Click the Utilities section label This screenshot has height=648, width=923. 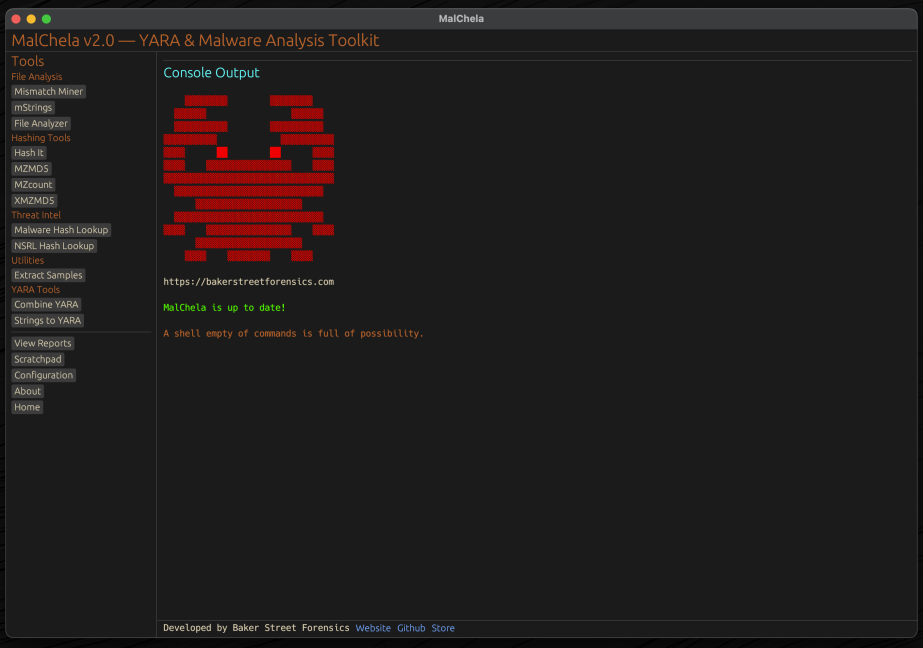[x=28, y=261]
